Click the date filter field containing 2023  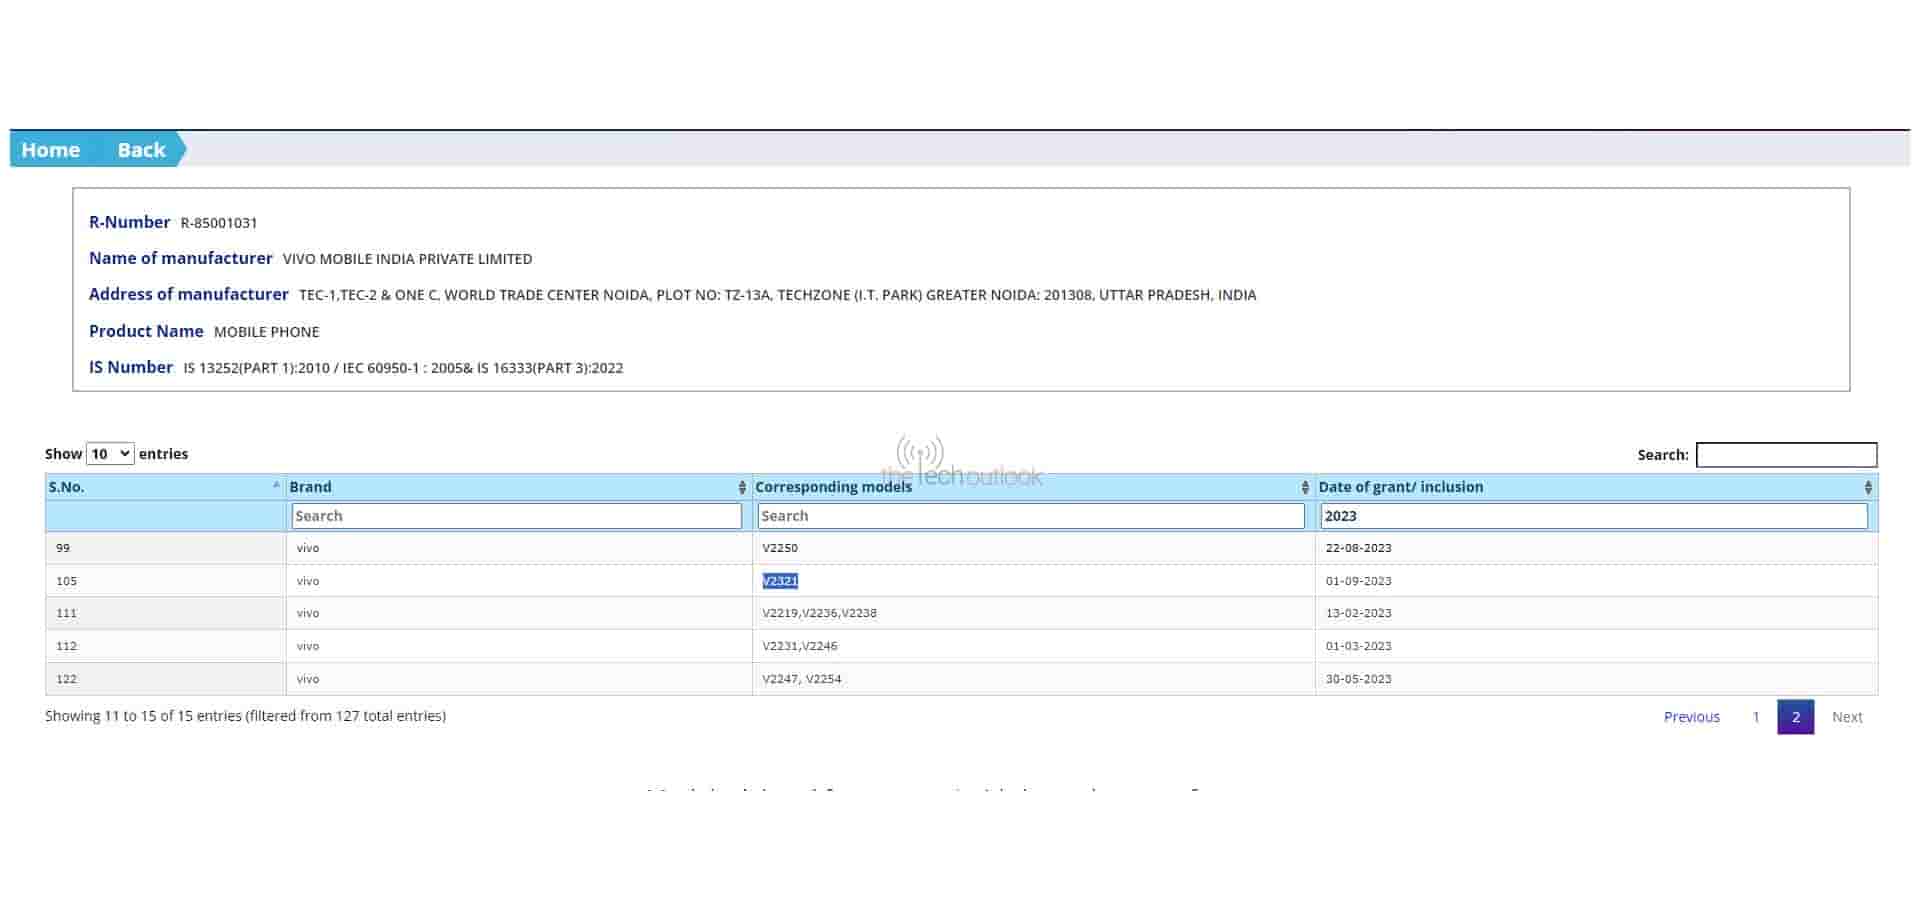click(1593, 516)
